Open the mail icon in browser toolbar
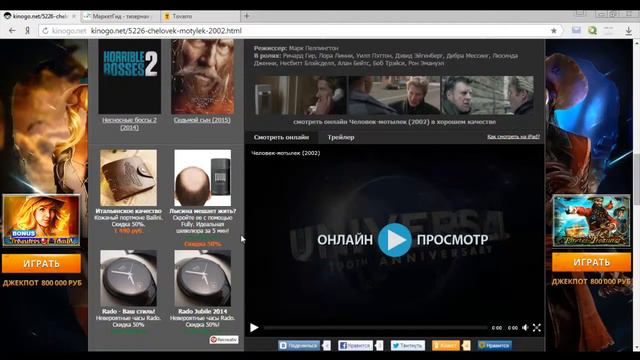640x360 pixels. coord(576,30)
